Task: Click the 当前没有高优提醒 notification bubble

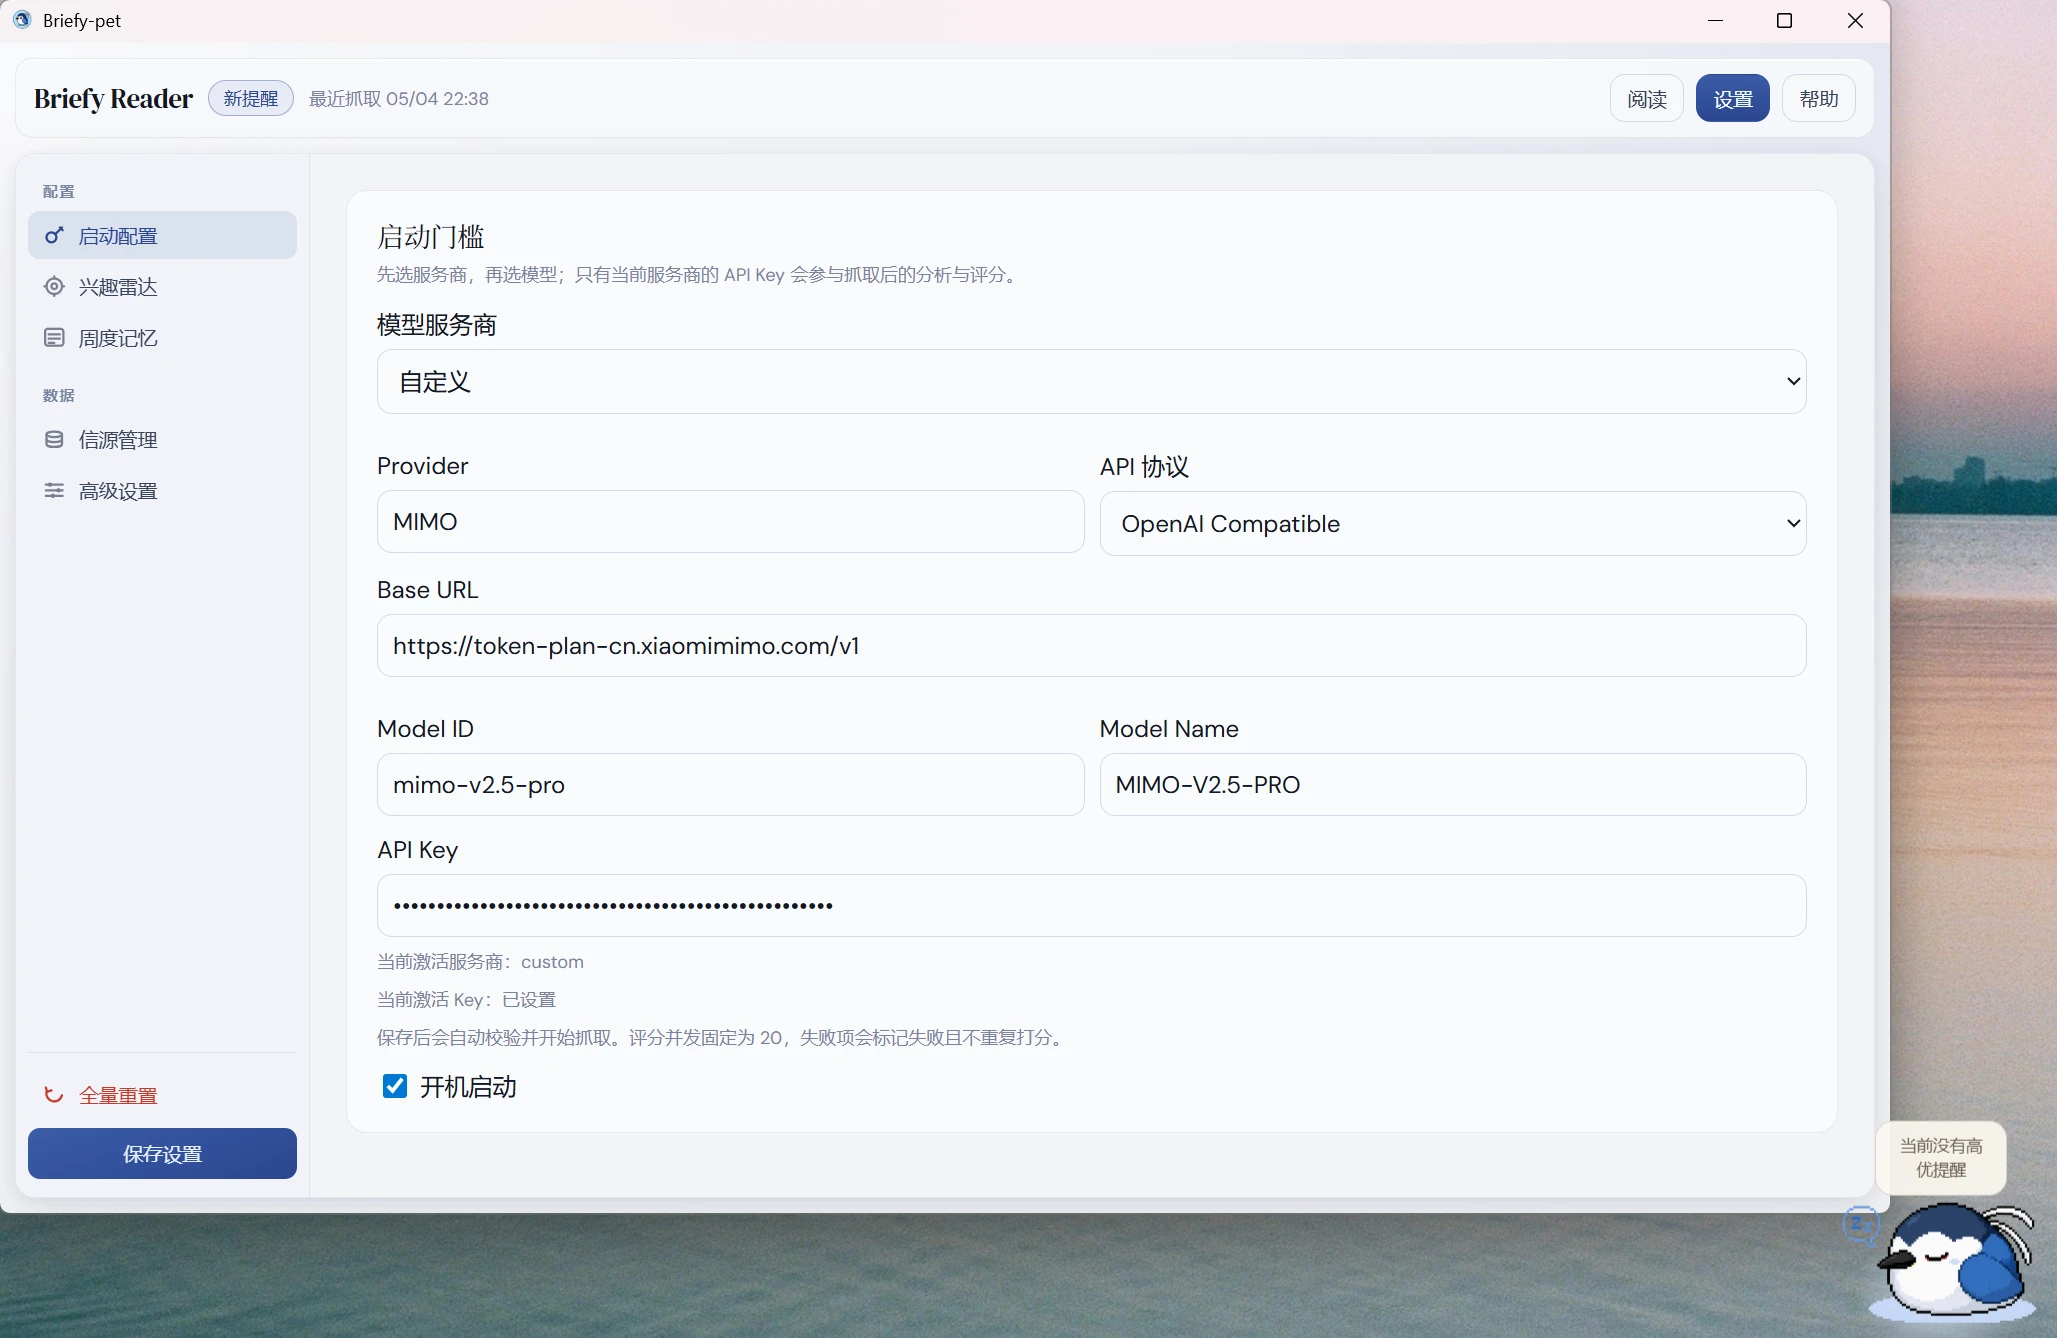Action: click(1940, 1157)
